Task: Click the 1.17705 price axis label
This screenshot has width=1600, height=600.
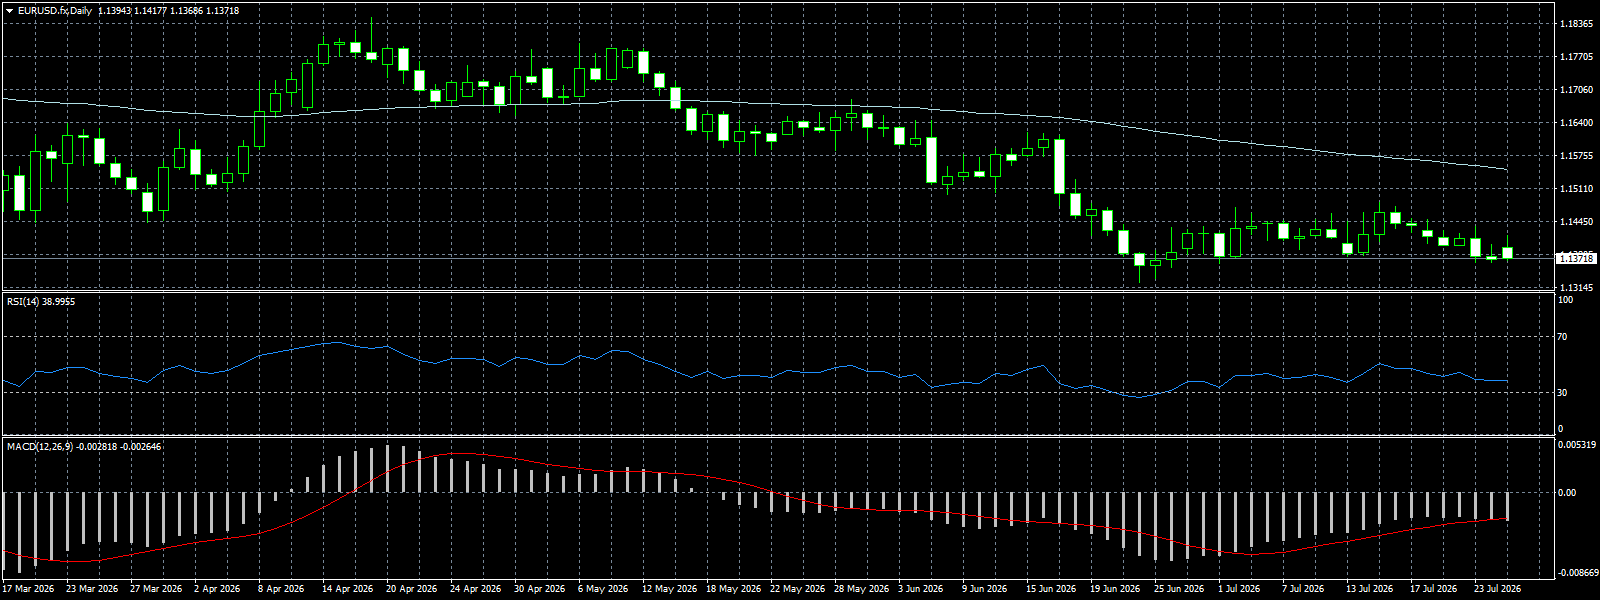Action: pos(1576,57)
